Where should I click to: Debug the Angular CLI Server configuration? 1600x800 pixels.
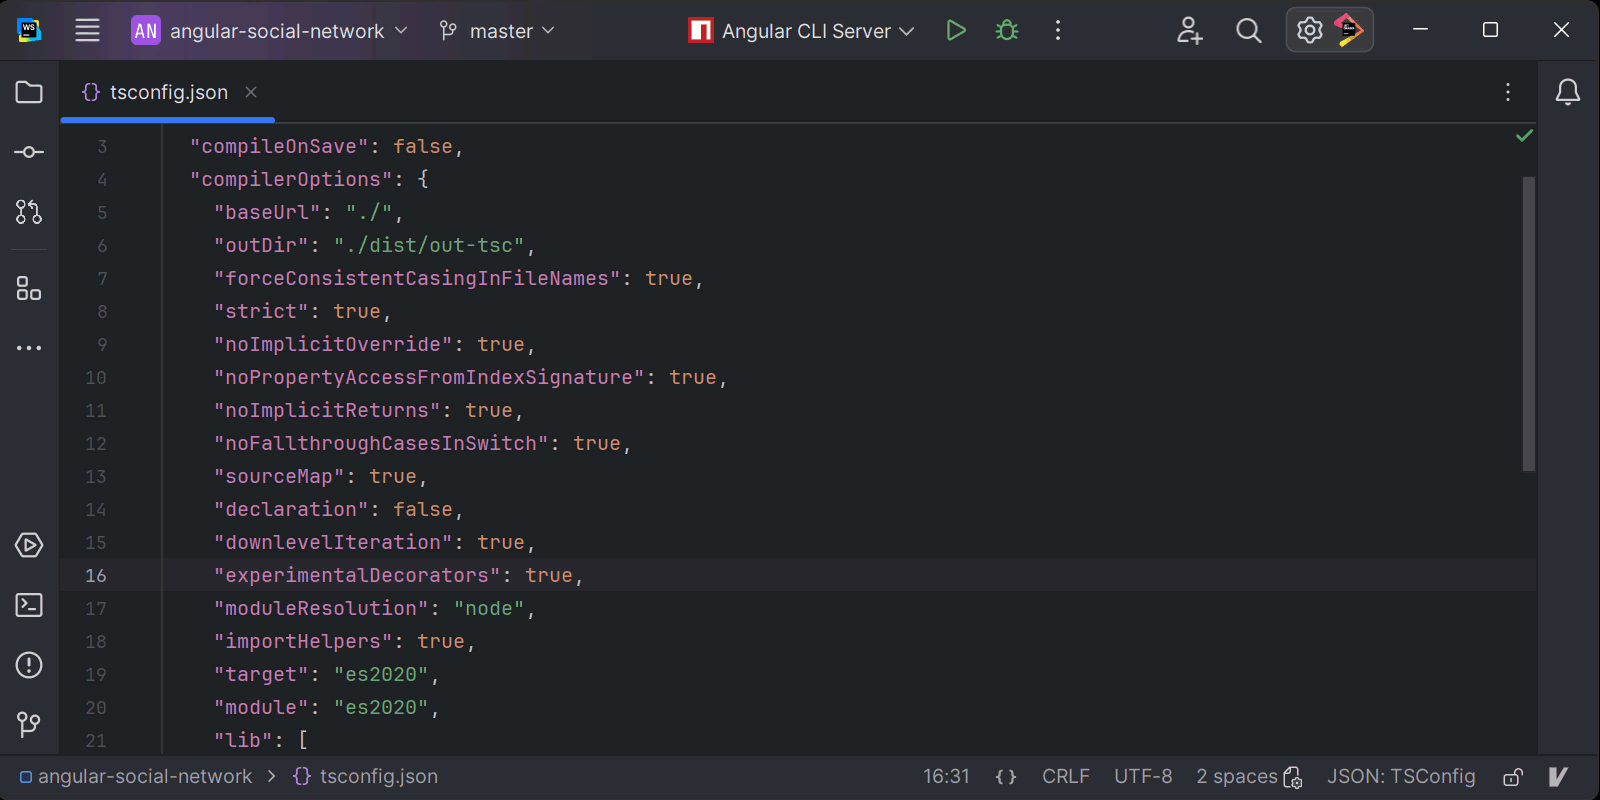point(1007,31)
